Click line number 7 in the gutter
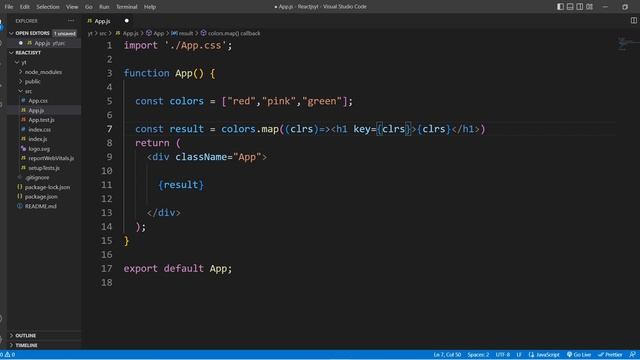The image size is (640, 360). click(x=109, y=129)
